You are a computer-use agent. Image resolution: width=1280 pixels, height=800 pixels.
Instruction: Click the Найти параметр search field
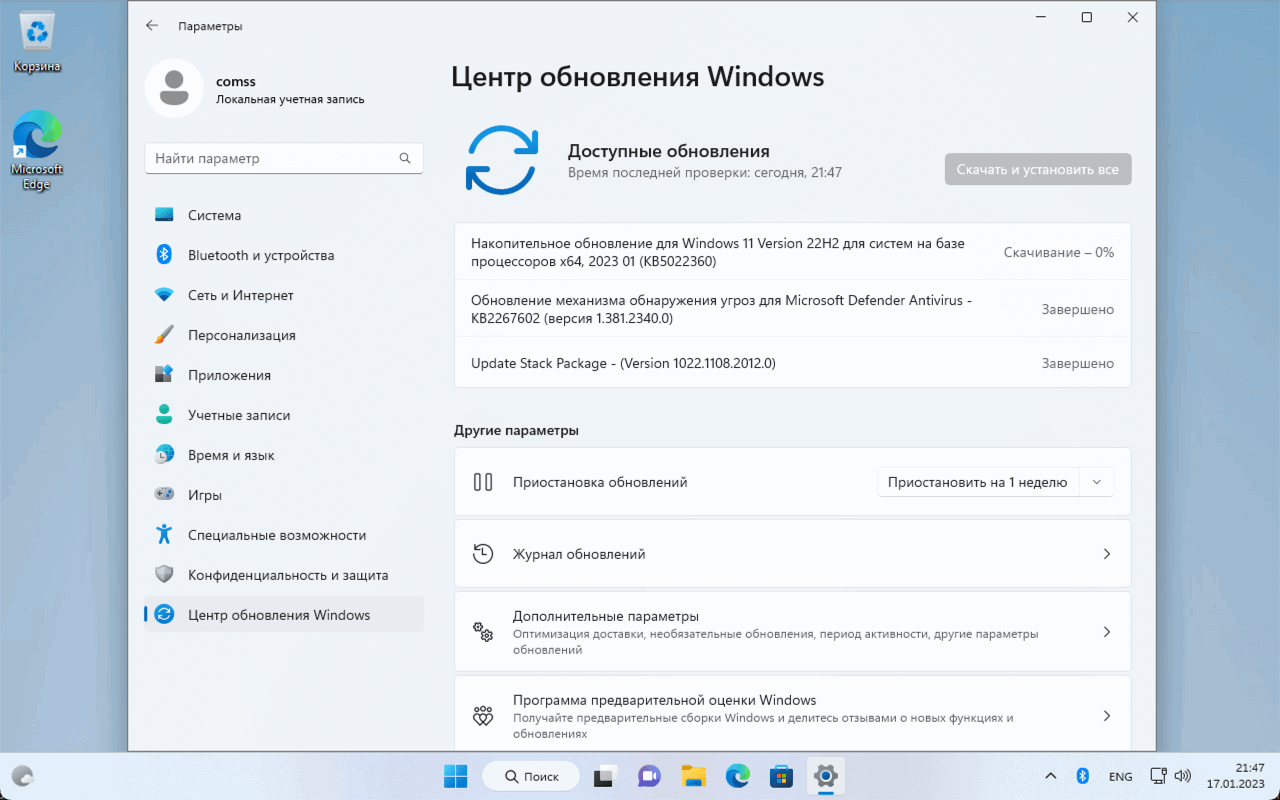284,158
